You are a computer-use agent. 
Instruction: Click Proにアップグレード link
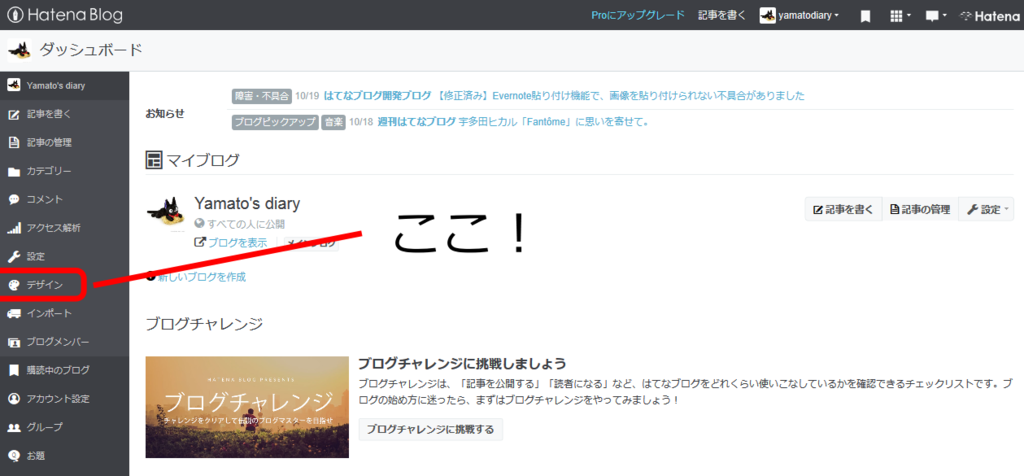(x=638, y=16)
